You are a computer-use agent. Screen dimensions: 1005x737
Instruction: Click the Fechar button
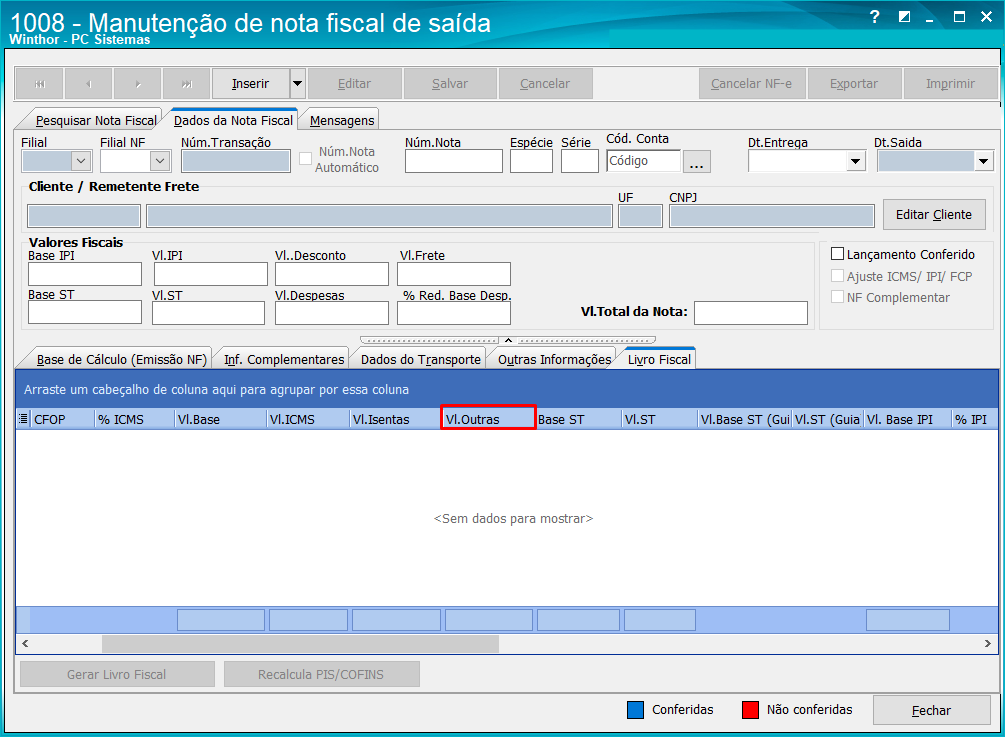931,710
